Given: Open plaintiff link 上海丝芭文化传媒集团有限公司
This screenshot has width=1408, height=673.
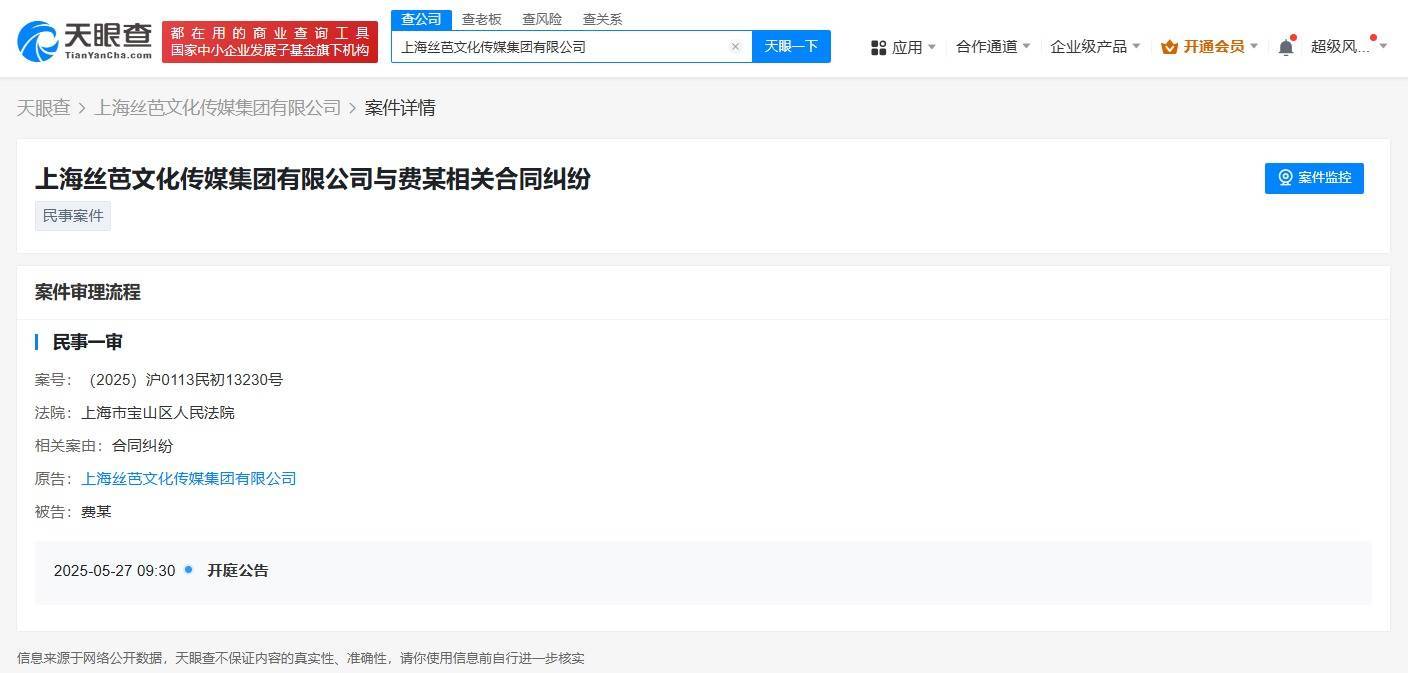Looking at the screenshot, I should tap(189, 479).
